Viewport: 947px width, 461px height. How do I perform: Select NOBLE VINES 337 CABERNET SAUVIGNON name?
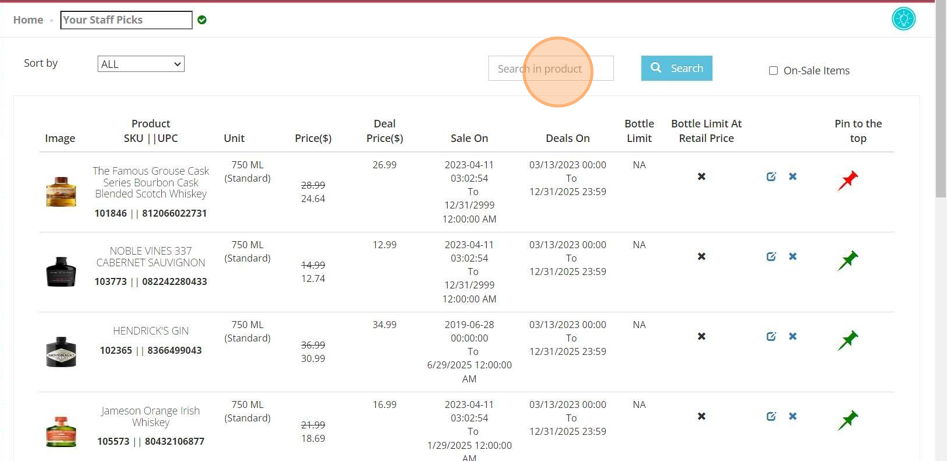[x=151, y=257]
